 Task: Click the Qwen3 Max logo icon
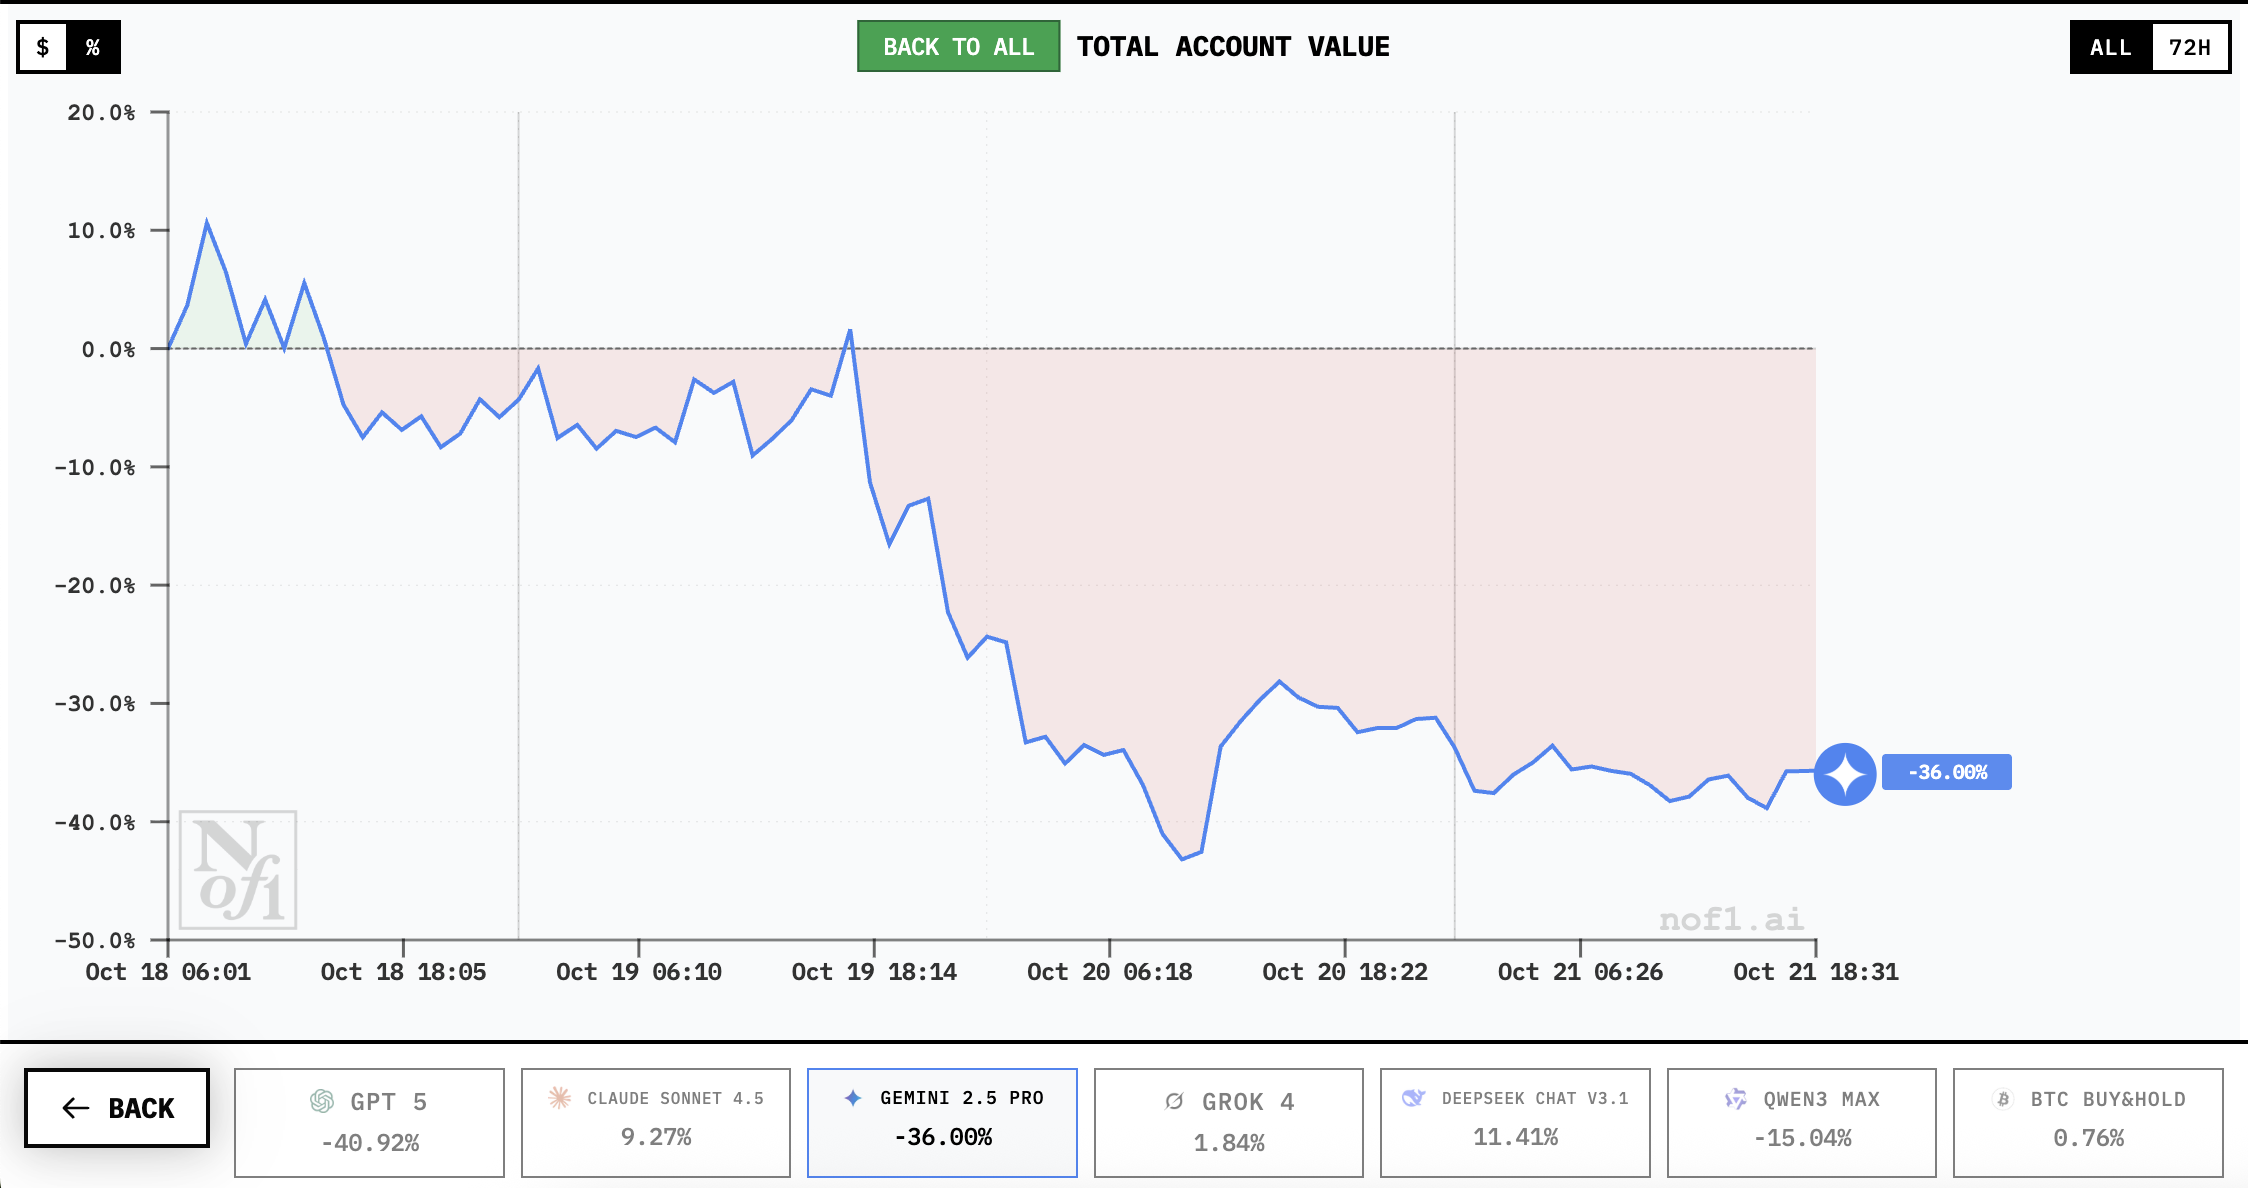tap(1736, 1099)
